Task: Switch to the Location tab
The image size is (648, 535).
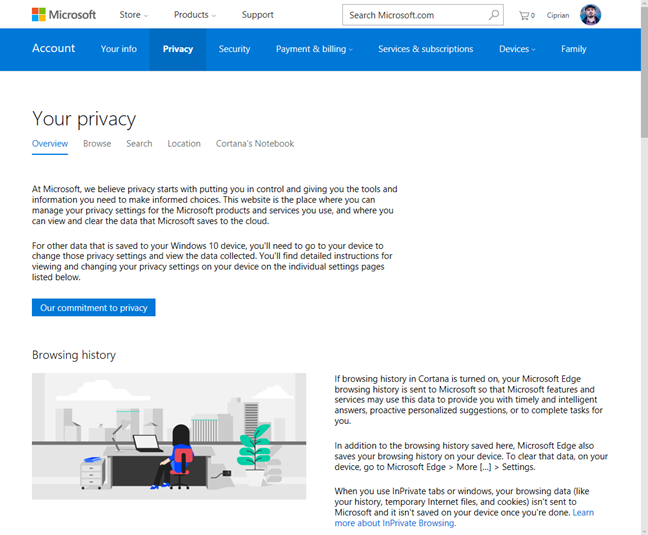Action: click(184, 144)
